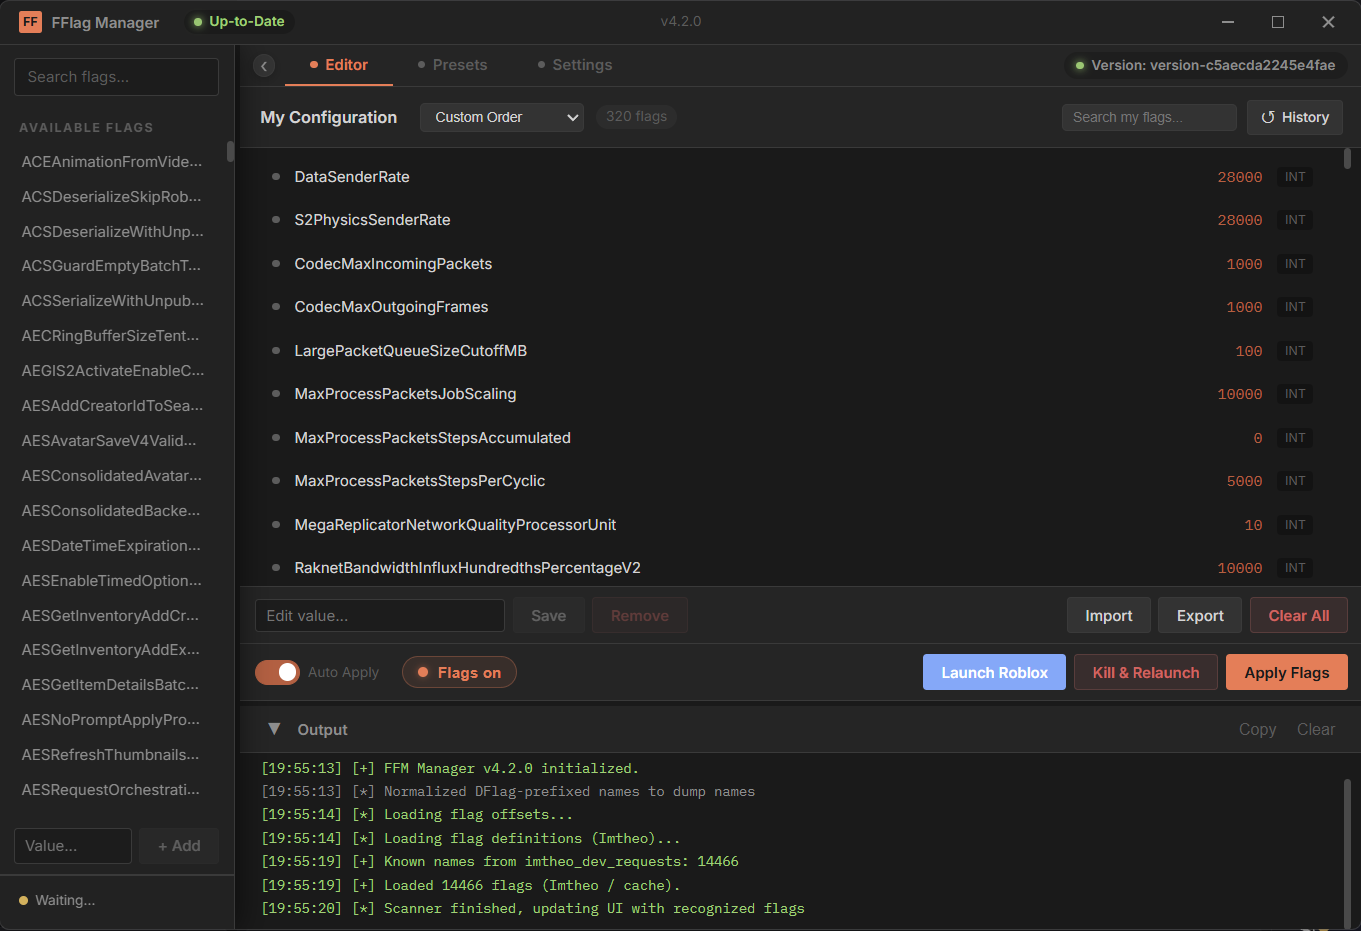The width and height of the screenshot is (1361, 931).
Task: Toggle the Flags on button
Action: tap(459, 673)
